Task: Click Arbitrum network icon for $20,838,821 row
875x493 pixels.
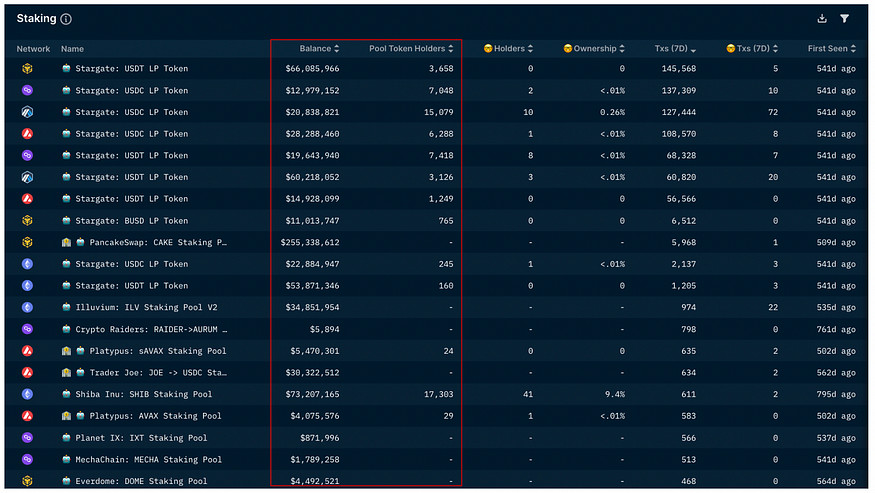Action: coord(27,112)
